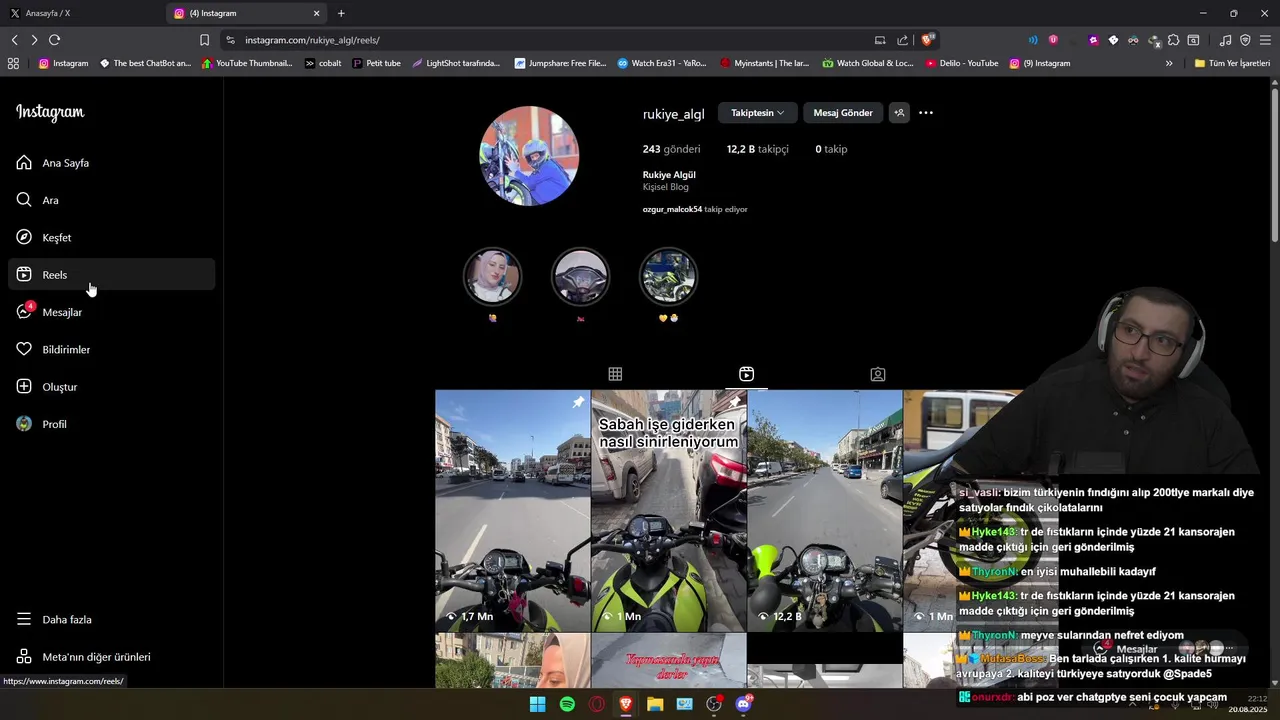The height and width of the screenshot is (720, 1280).
Task: Open second highlight showing motorcycle dashboard
Action: (580, 277)
